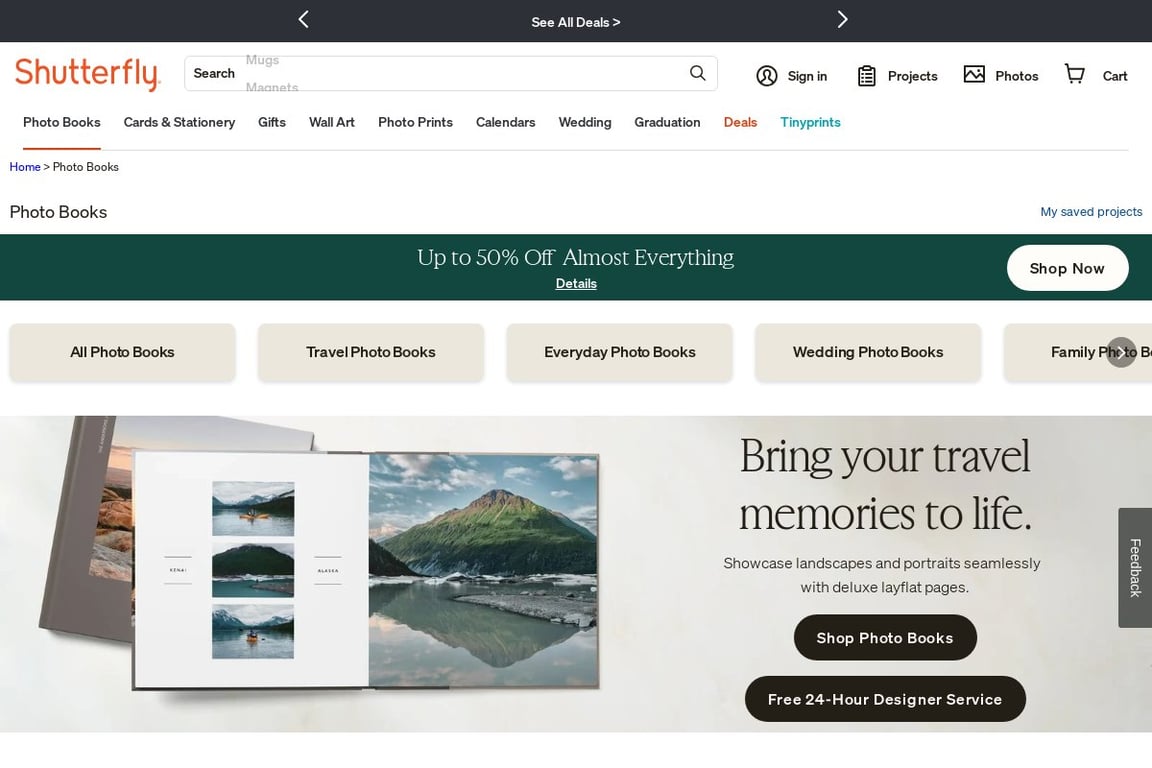Screen dimensions: 1152x768
Task: Select Wedding Photo Books category
Action: (868, 353)
